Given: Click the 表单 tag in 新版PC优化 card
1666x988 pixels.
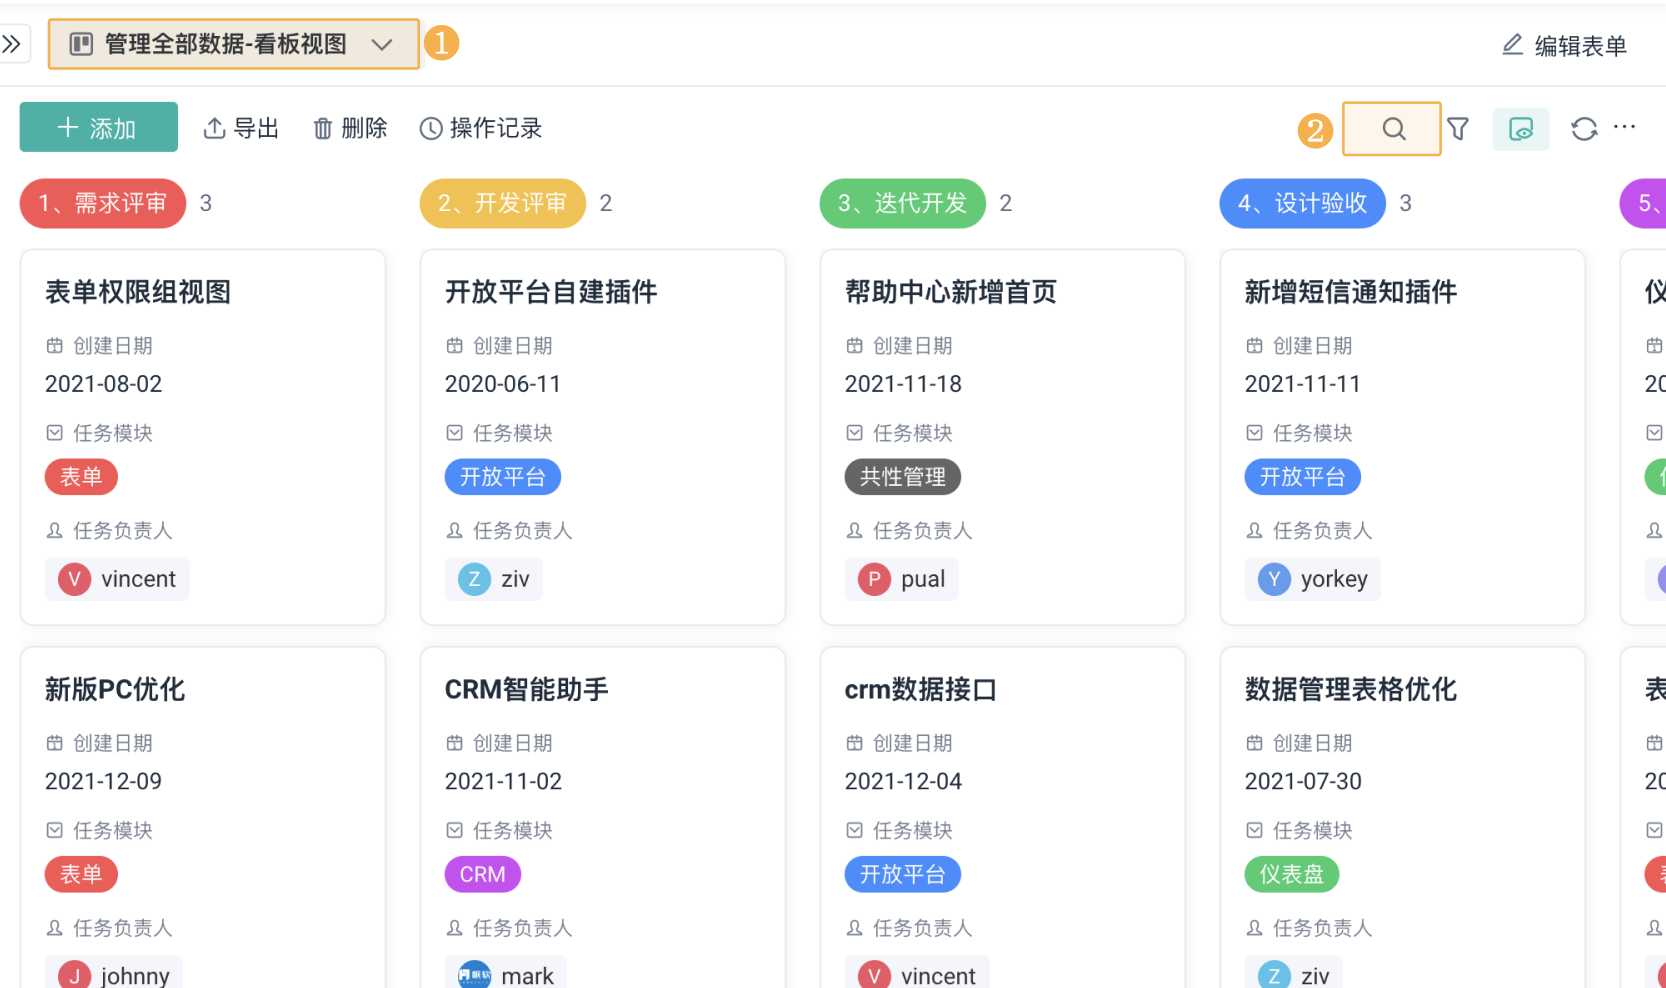Looking at the screenshot, I should point(81,875).
